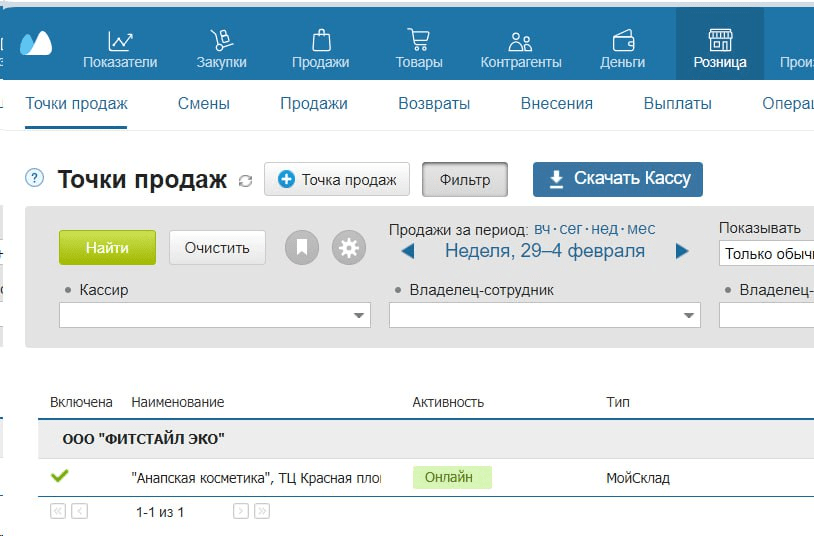The height and width of the screenshot is (536, 814).
Task: Click the help question mark icon
Action: coord(35,178)
